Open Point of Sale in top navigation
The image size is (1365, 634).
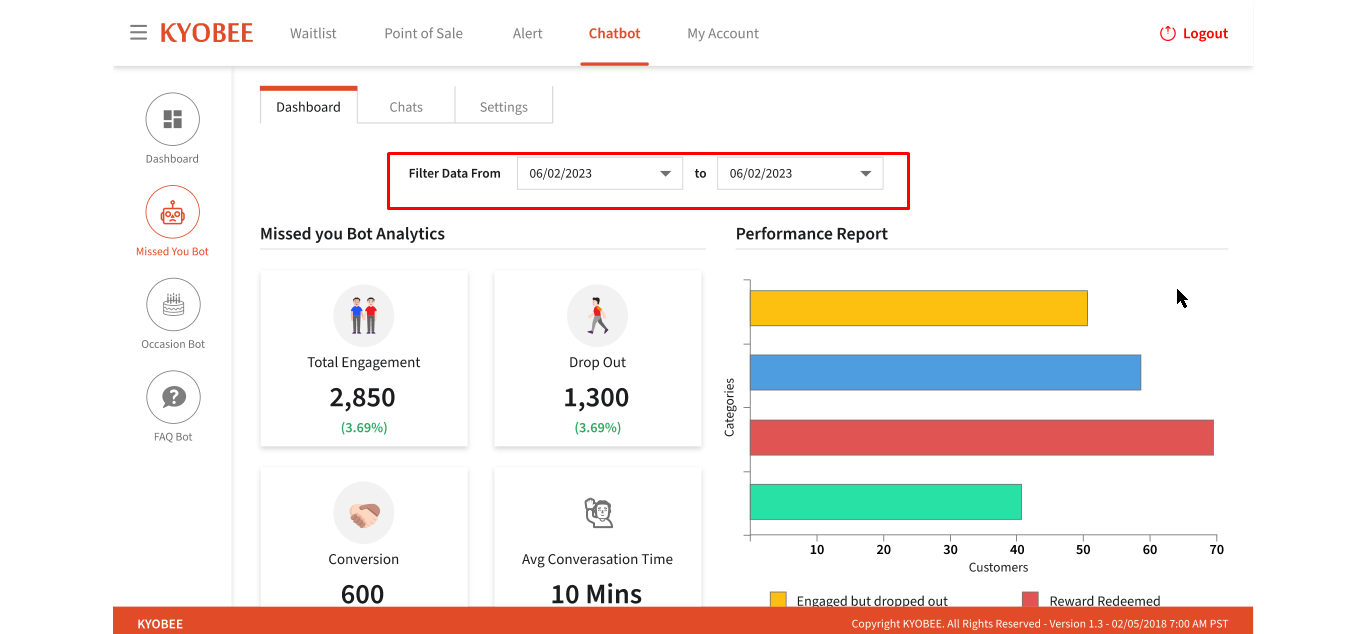click(x=424, y=33)
